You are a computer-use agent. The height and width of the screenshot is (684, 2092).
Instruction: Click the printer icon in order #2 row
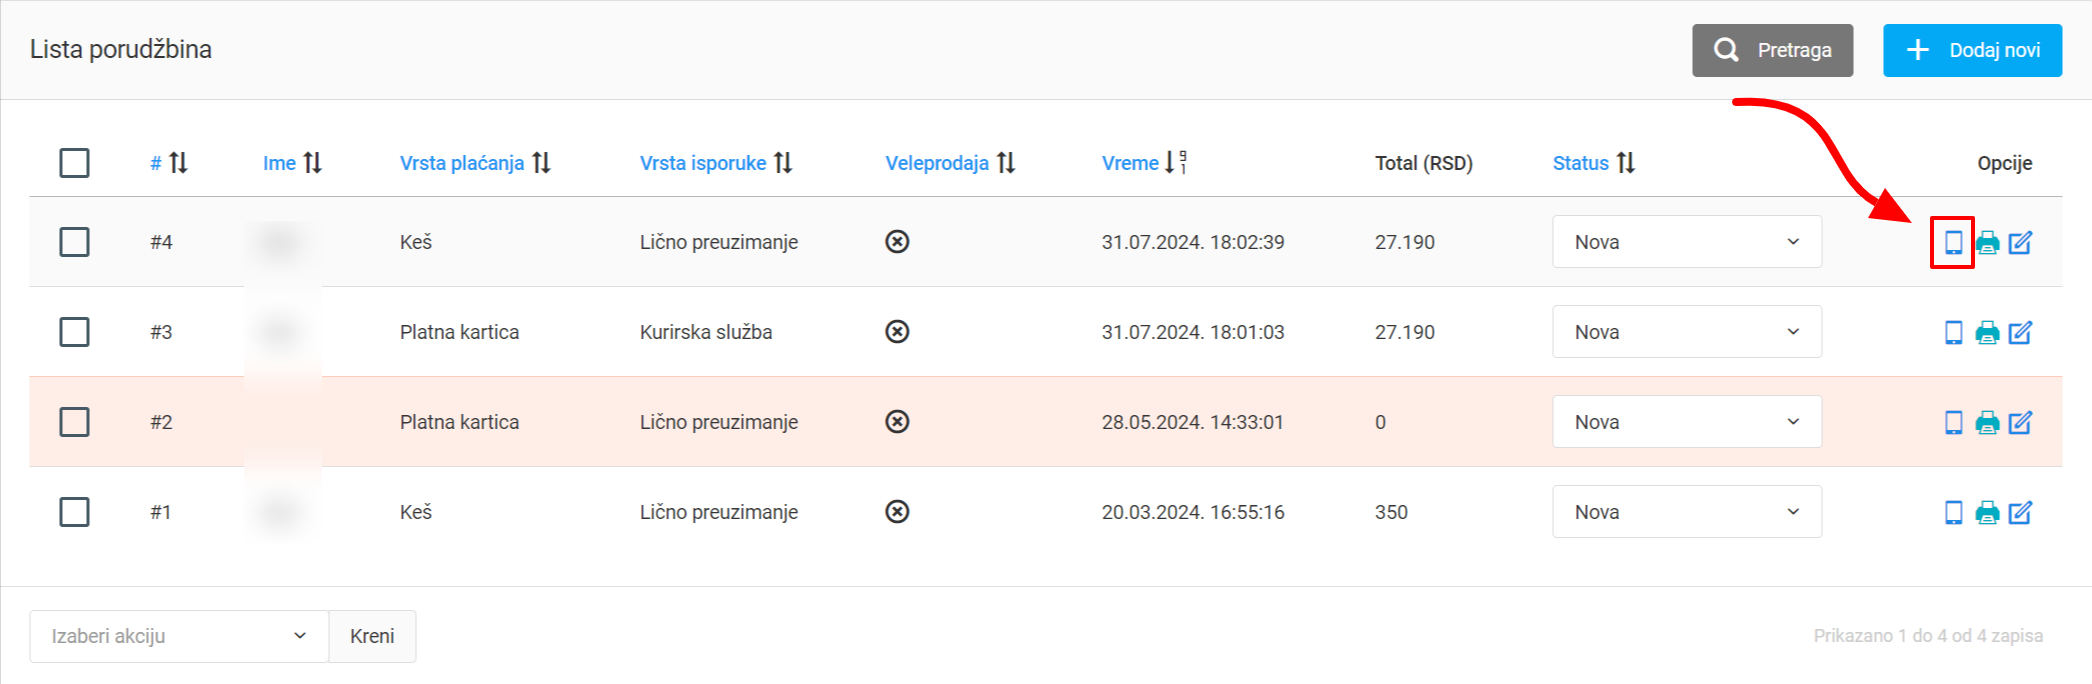click(1987, 422)
